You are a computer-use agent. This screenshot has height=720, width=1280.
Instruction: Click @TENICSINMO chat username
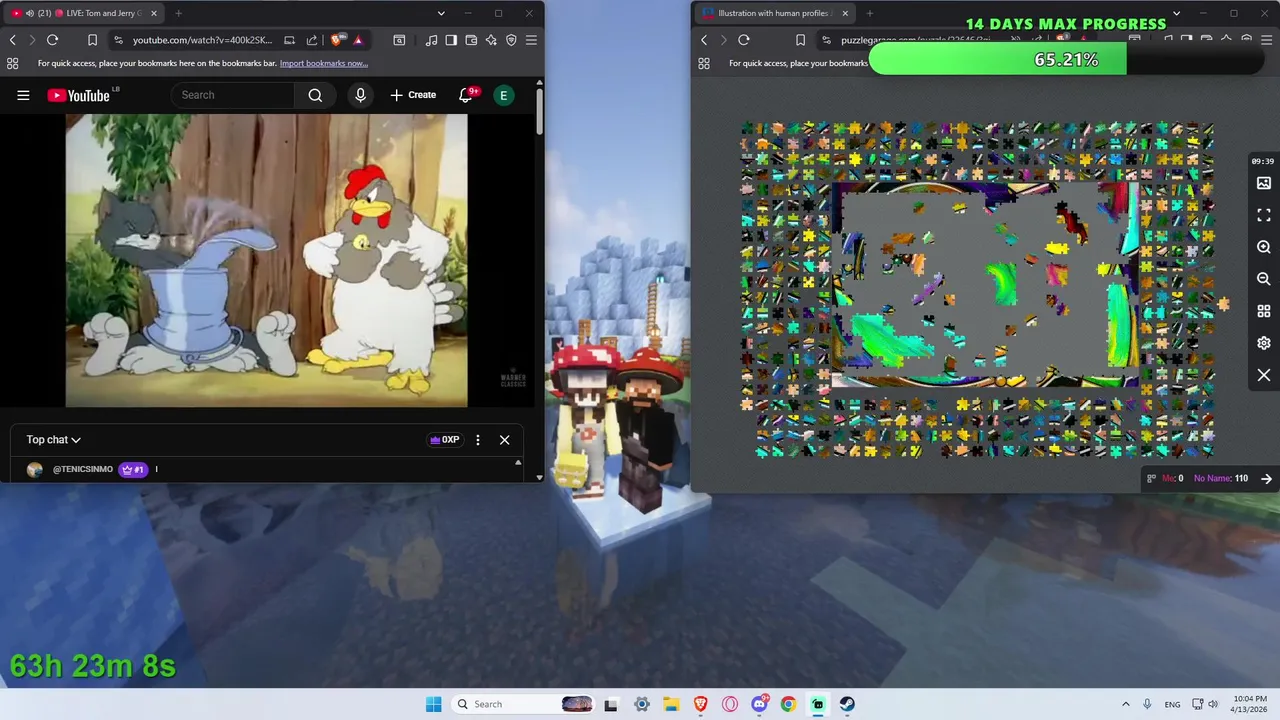pyautogui.click(x=83, y=469)
